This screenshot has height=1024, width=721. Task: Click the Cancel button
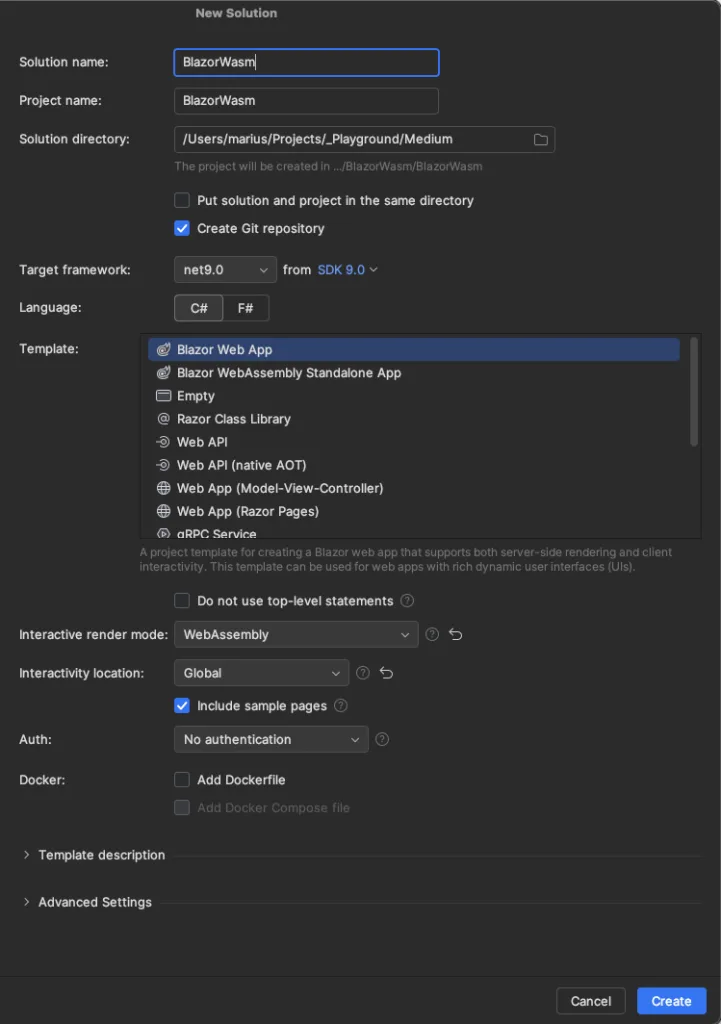[591, 1000]
